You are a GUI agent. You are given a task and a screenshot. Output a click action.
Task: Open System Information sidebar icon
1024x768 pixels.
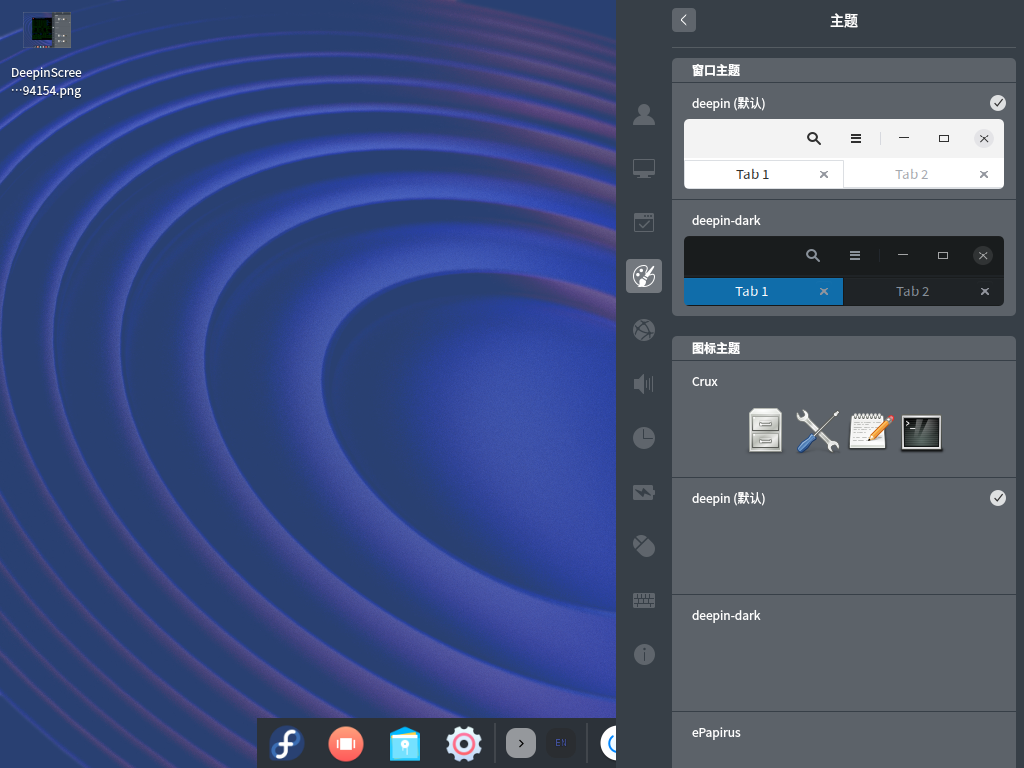[x=644, y=654]
